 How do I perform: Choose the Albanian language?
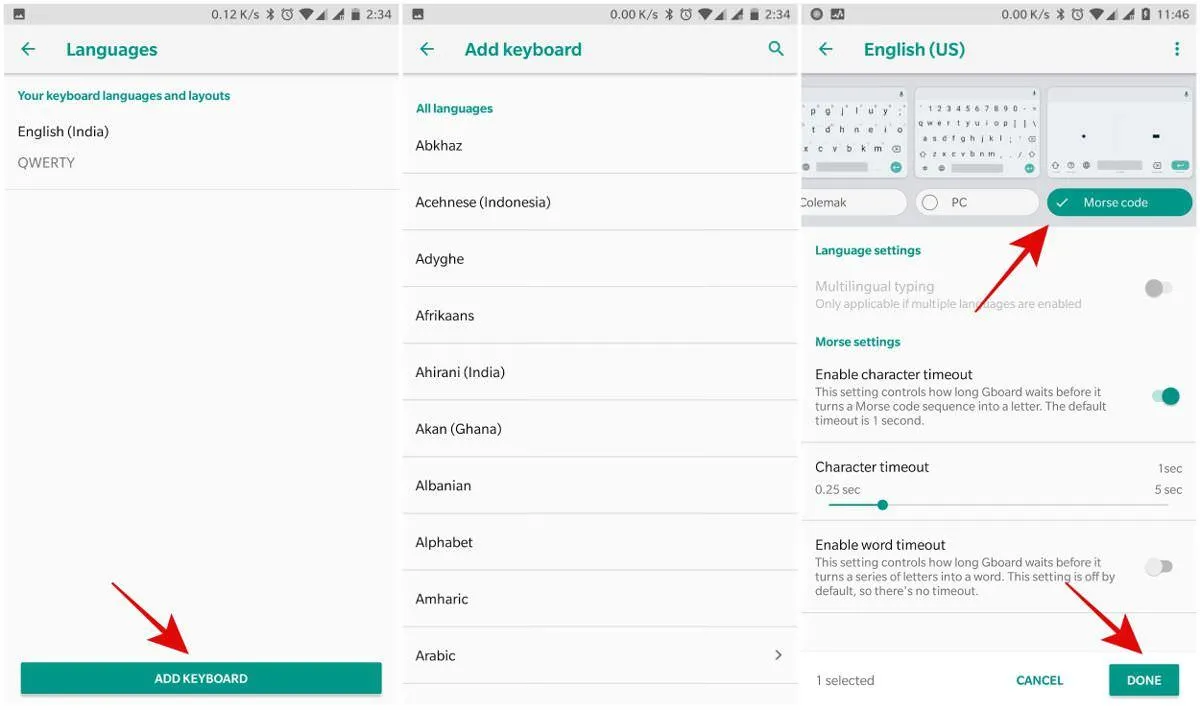600,485
